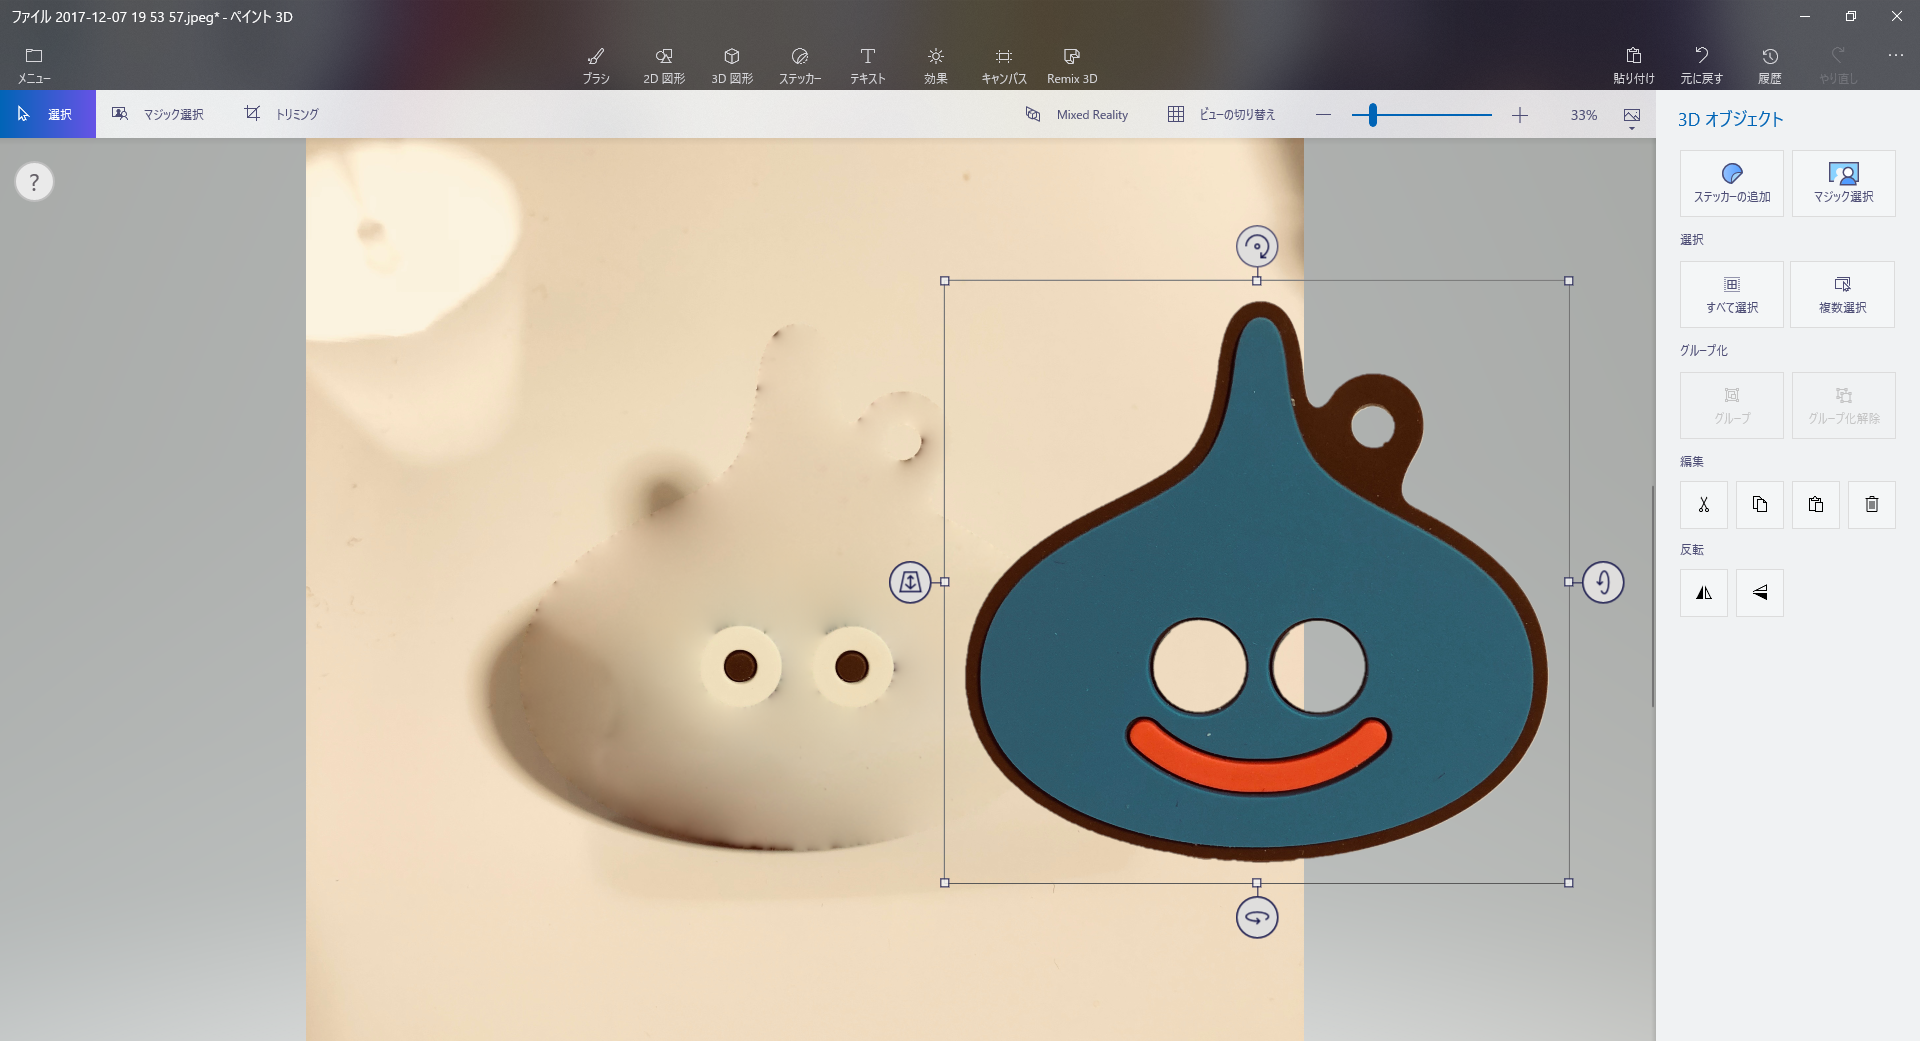Zoom in with the plus button
The width and height of the screenshot is (1920, 1041).
1520,115
